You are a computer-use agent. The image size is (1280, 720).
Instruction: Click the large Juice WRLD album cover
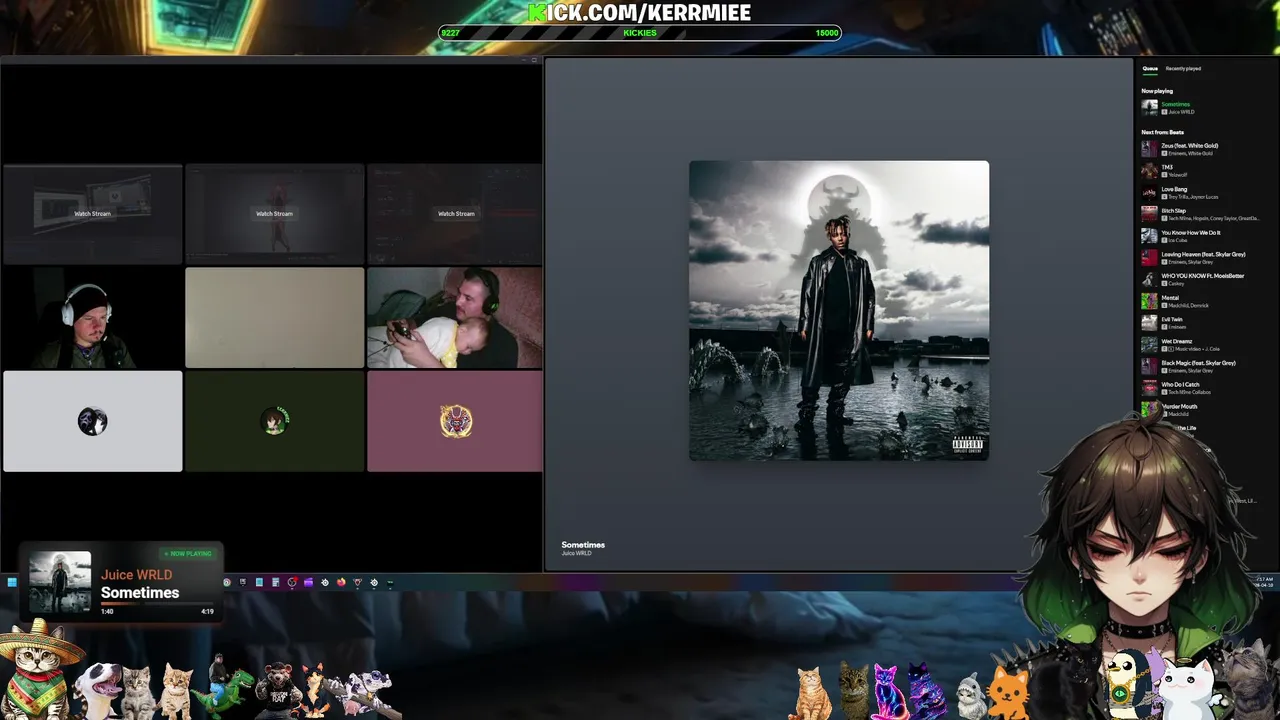(839, 310)
